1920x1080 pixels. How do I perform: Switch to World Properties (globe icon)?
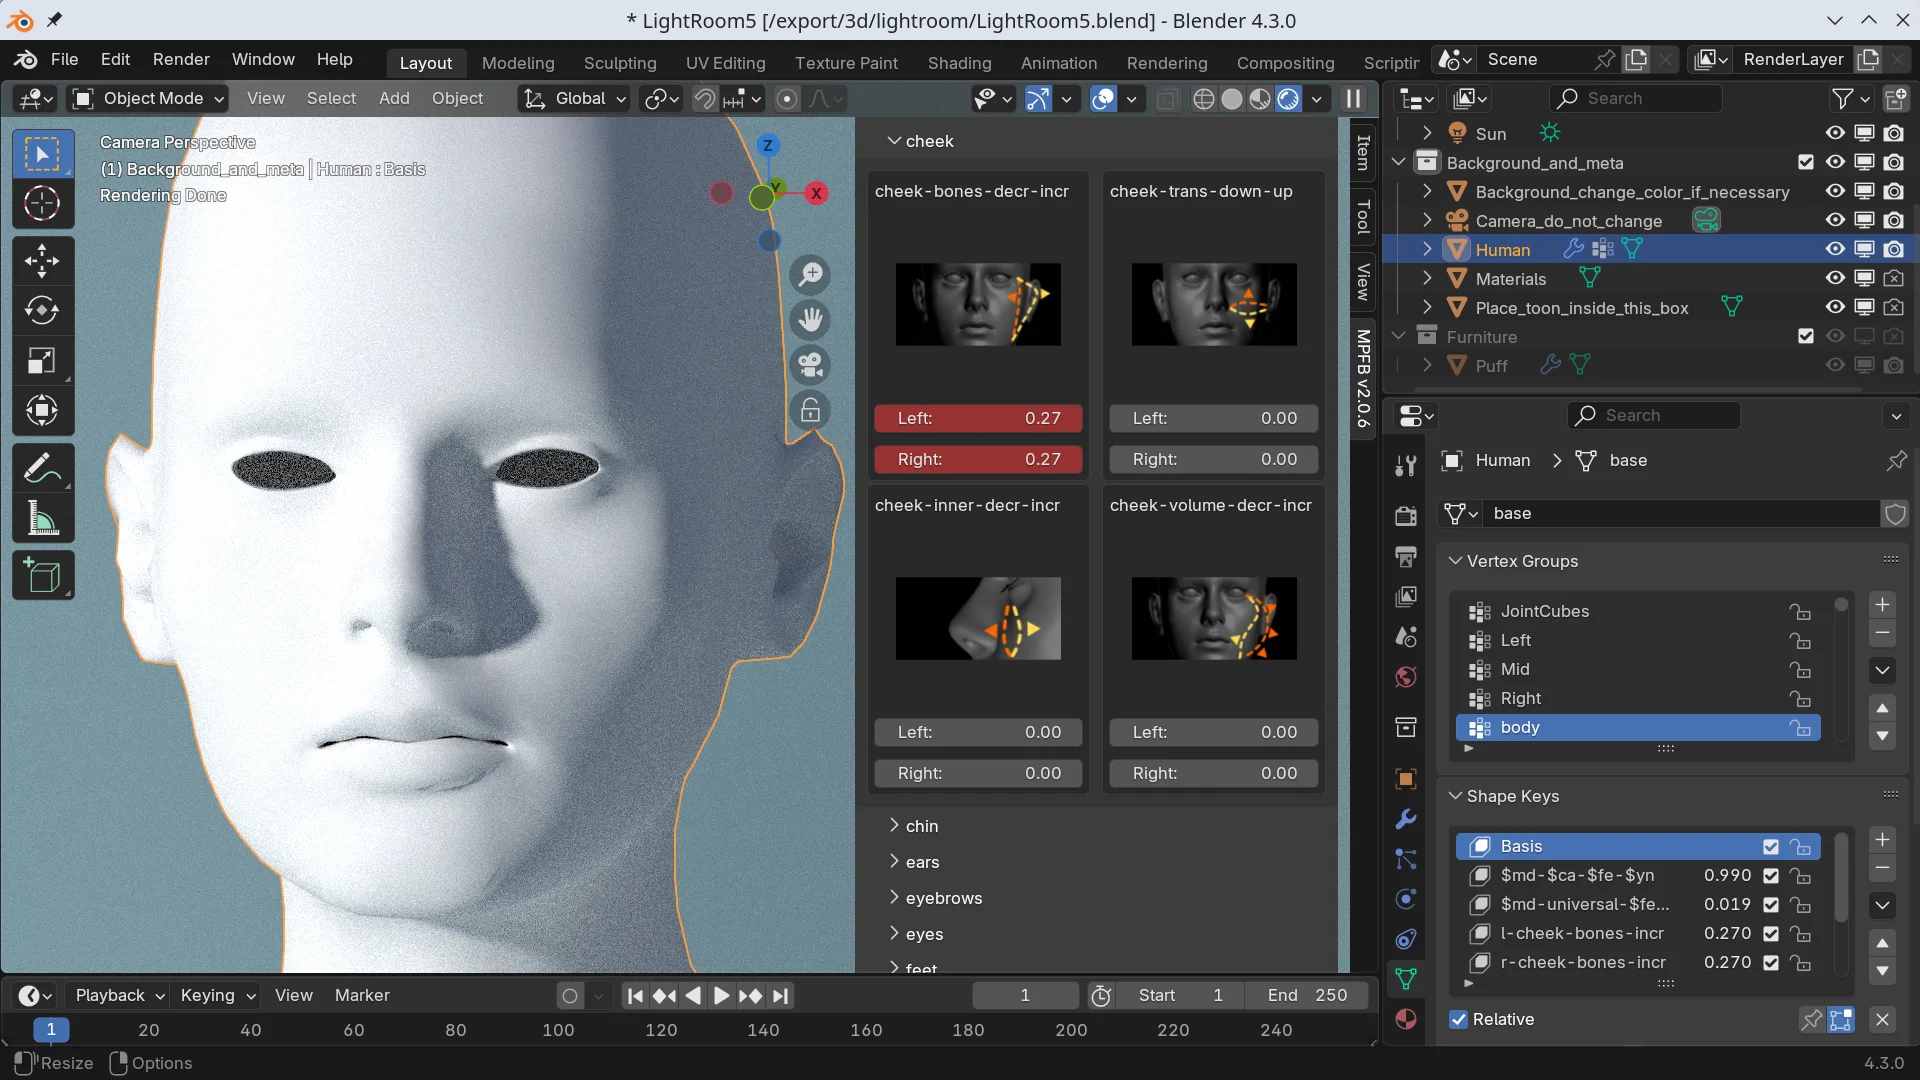coord(1406,677)
